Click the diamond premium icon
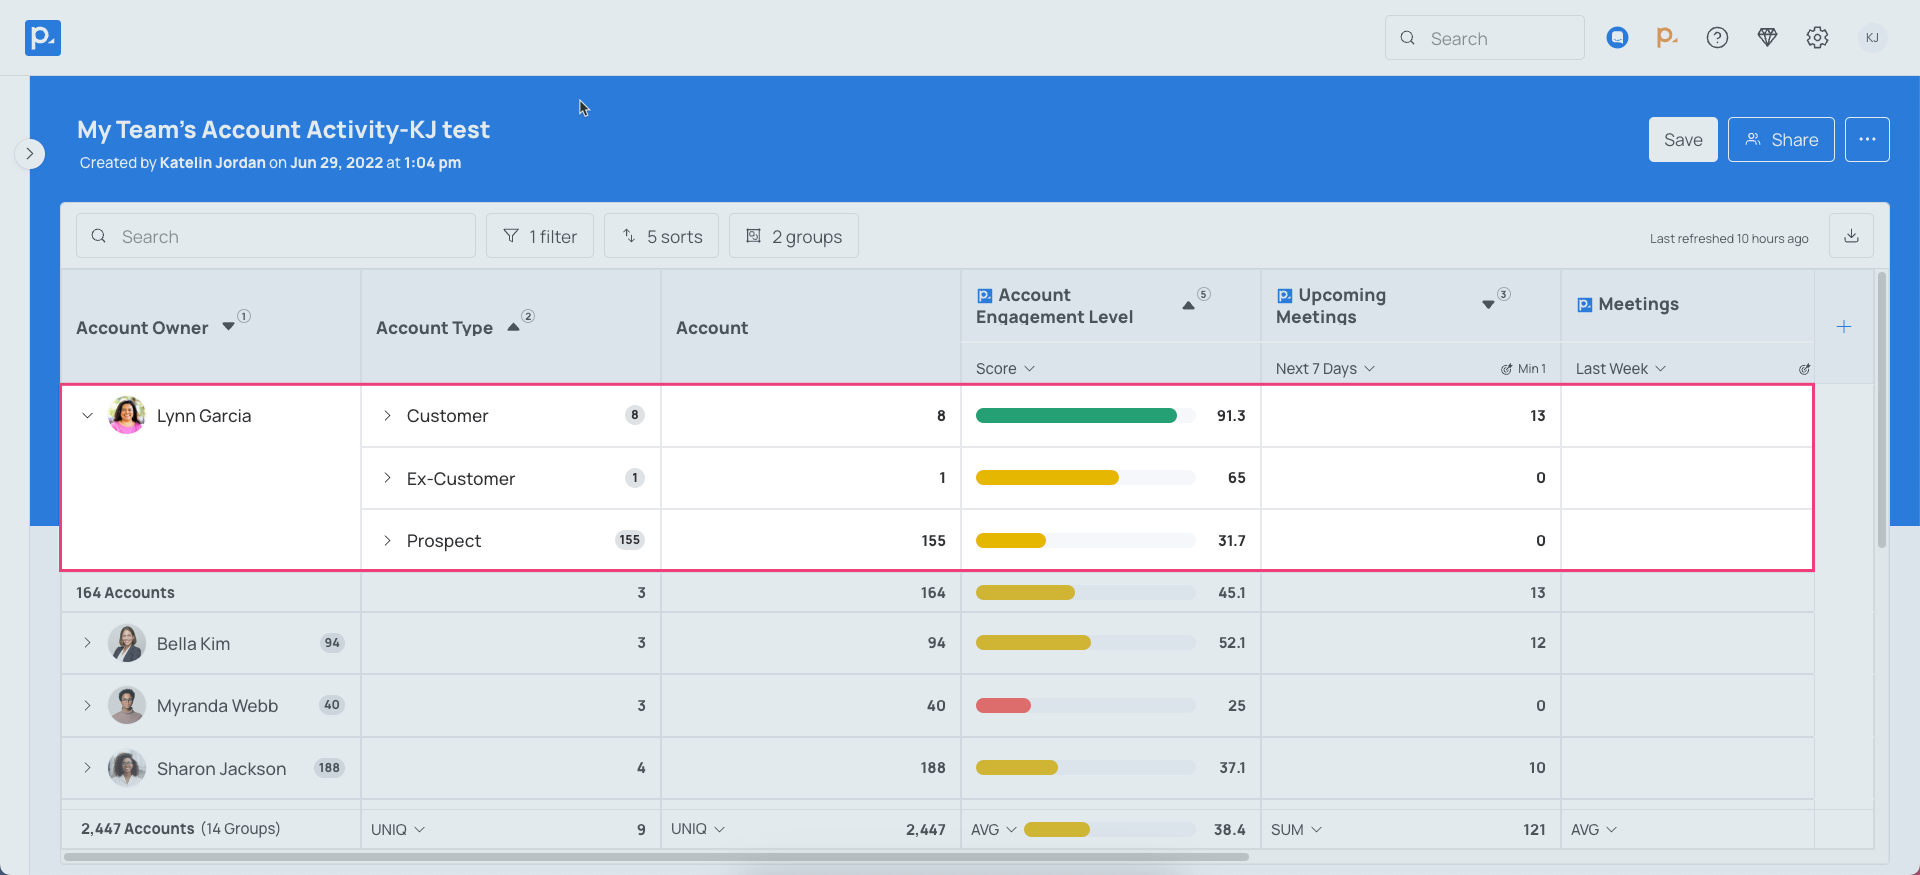This screenshot has height=875, width=1920. click(1767, 38)
